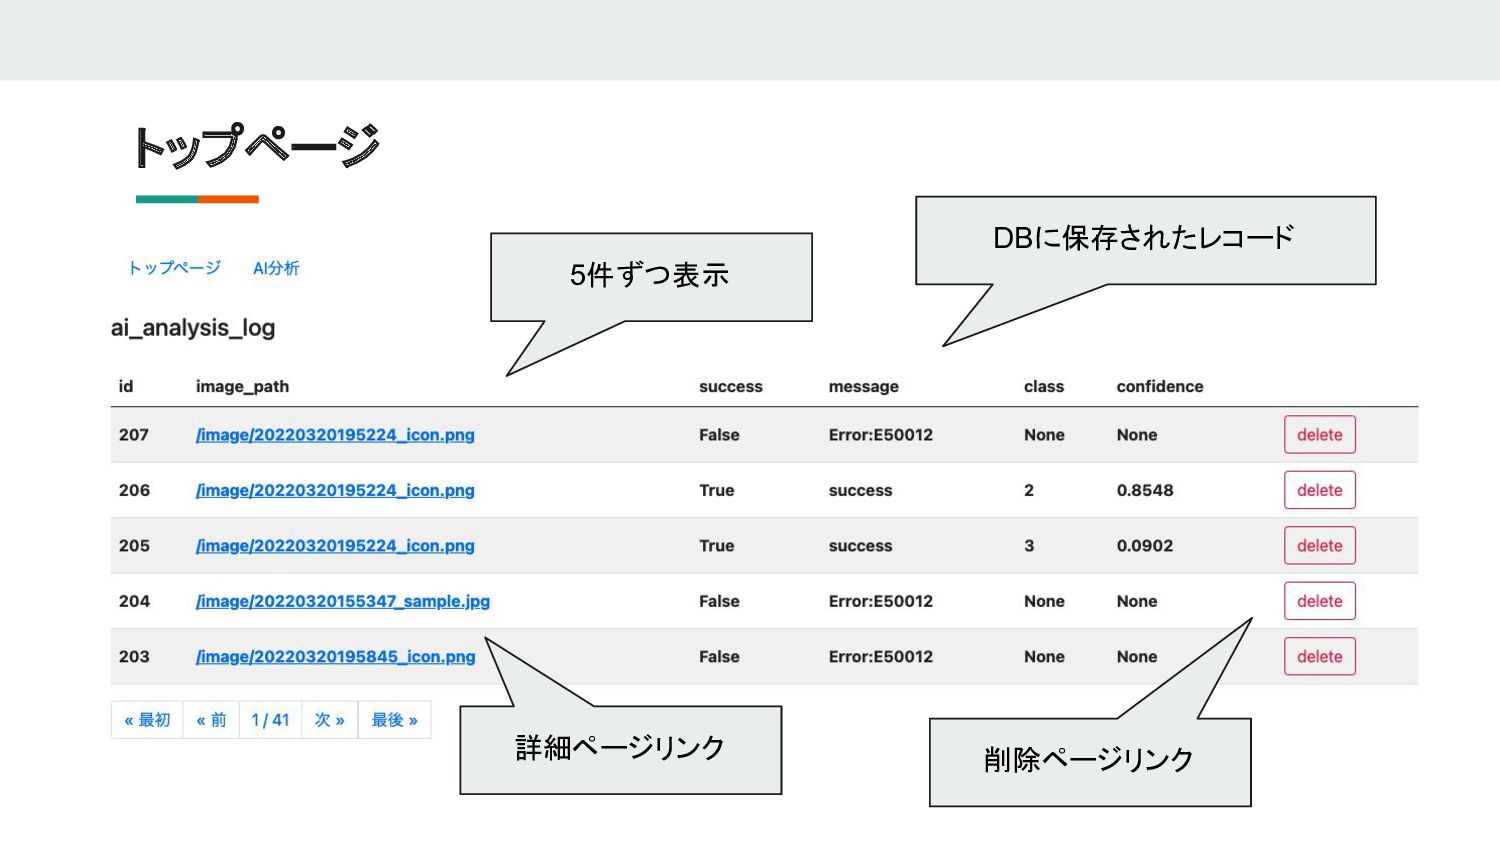Open image link in row 206
1500x844 pixels.
tap(335, 490)
